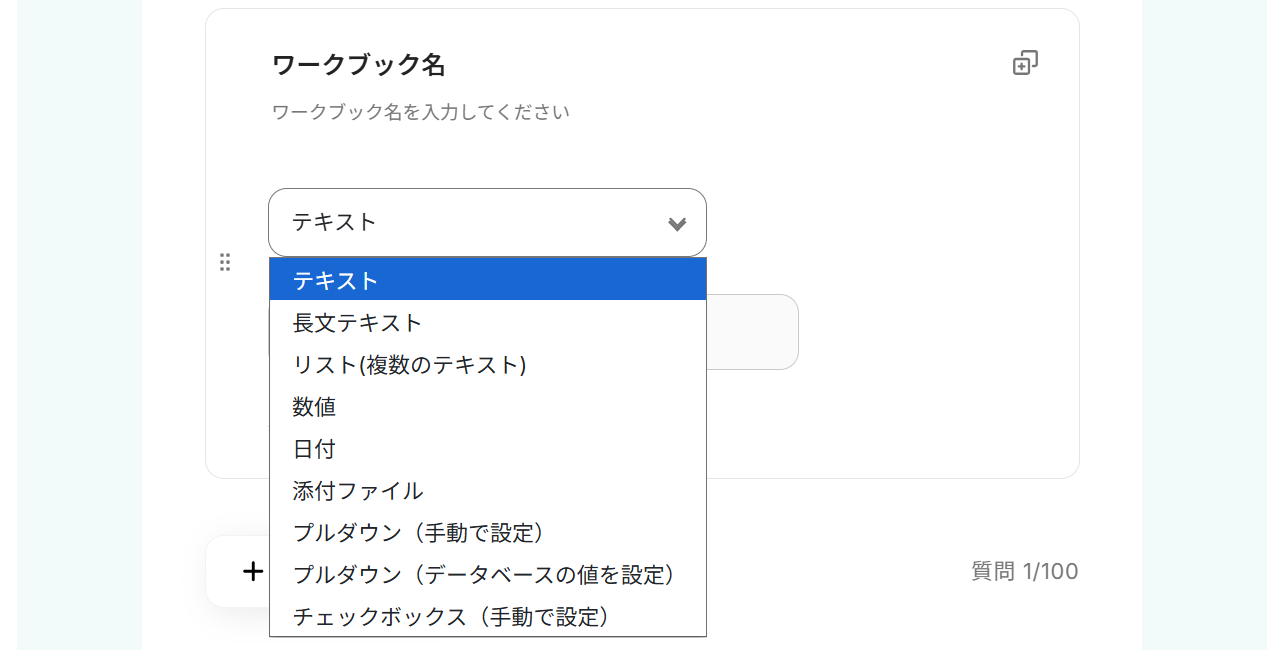The height and width of the screenshot is (650, 1280).
Task: Click the six-dot drag handle icon
Action: point(225,262)
